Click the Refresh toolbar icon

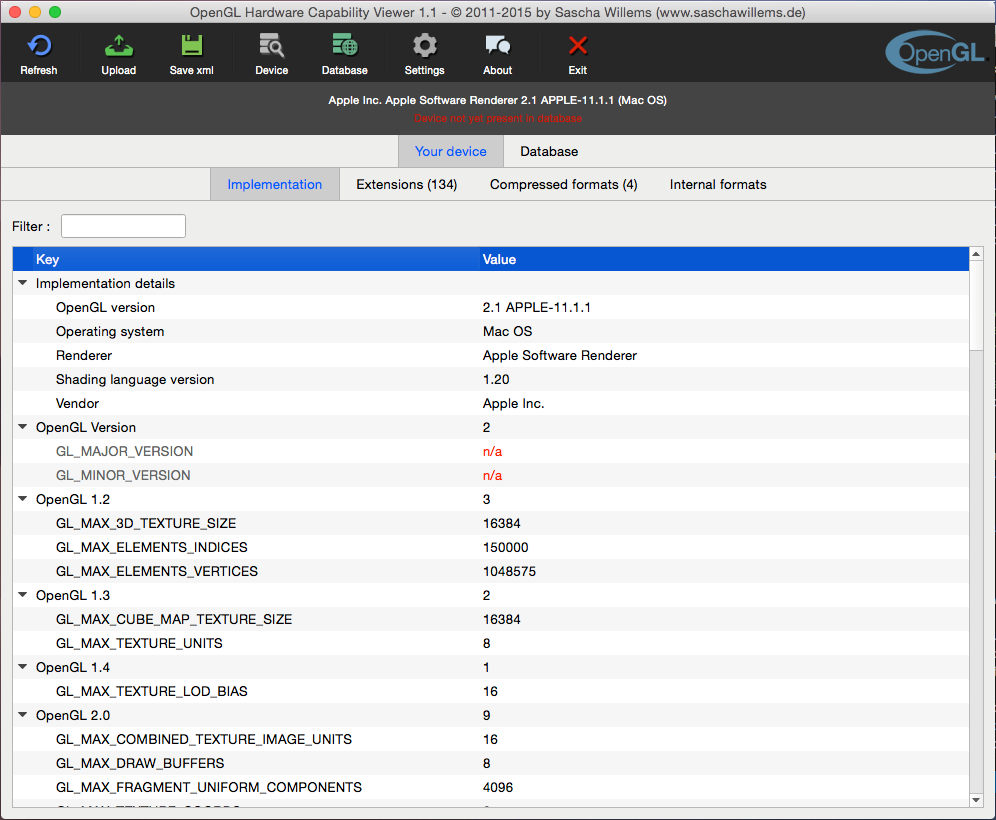pos(39,53)
